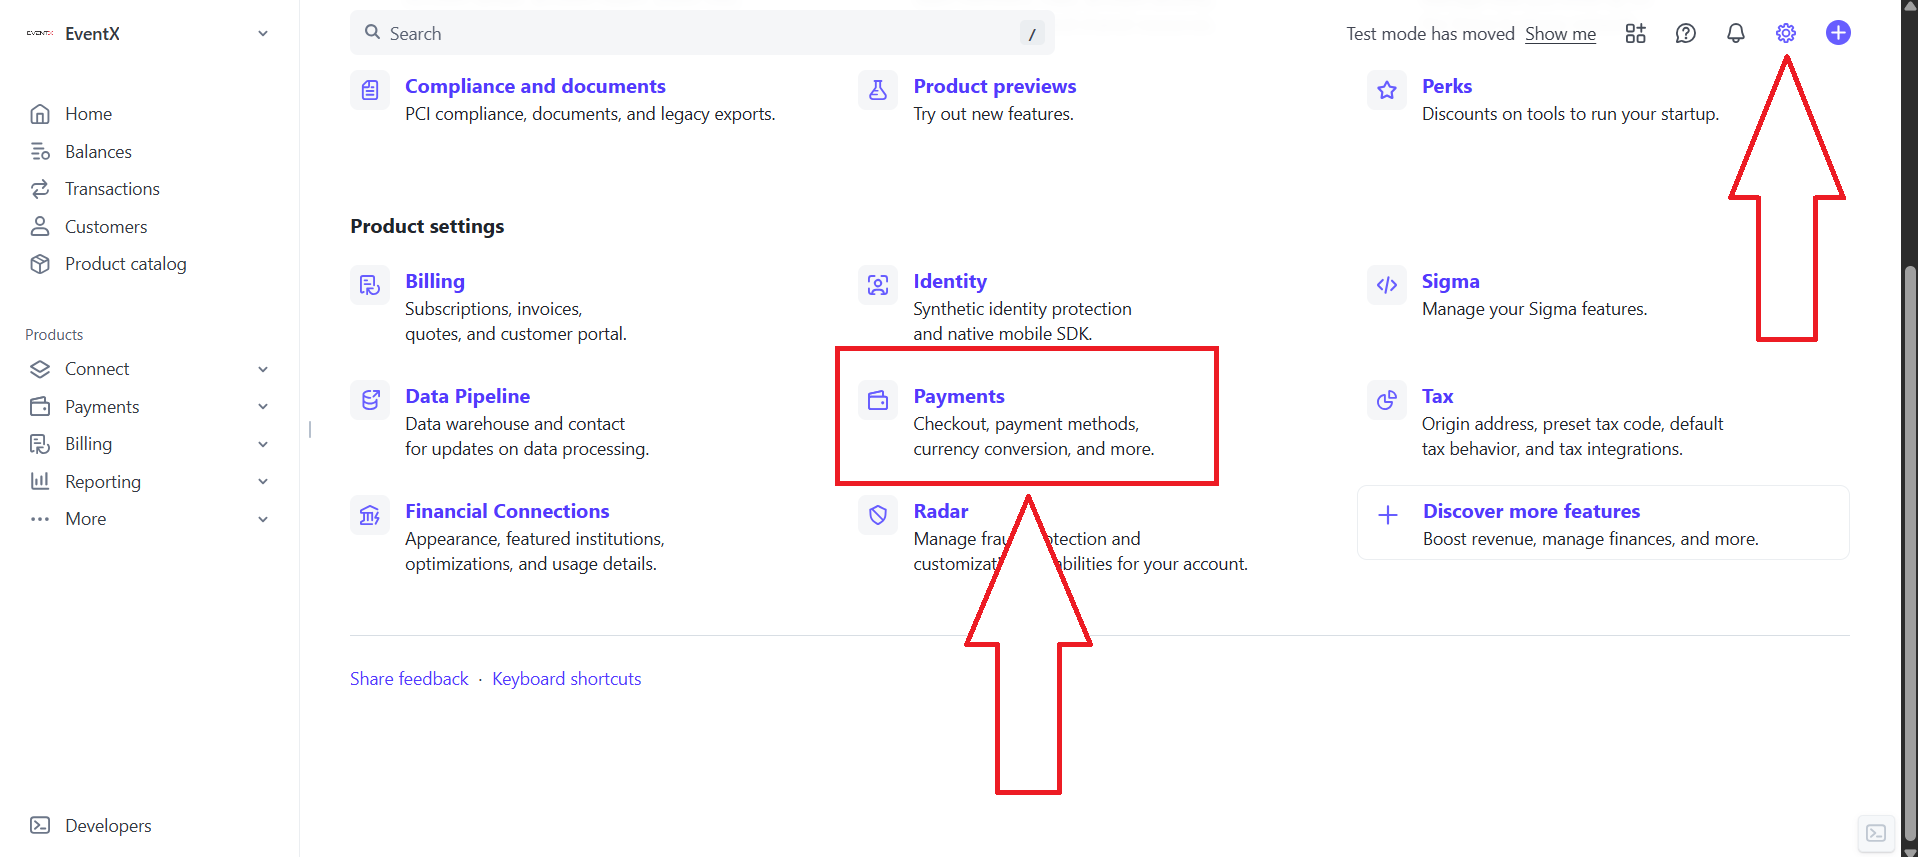
Task: Expand the EventX account switcher
Action: coord(263,33)
